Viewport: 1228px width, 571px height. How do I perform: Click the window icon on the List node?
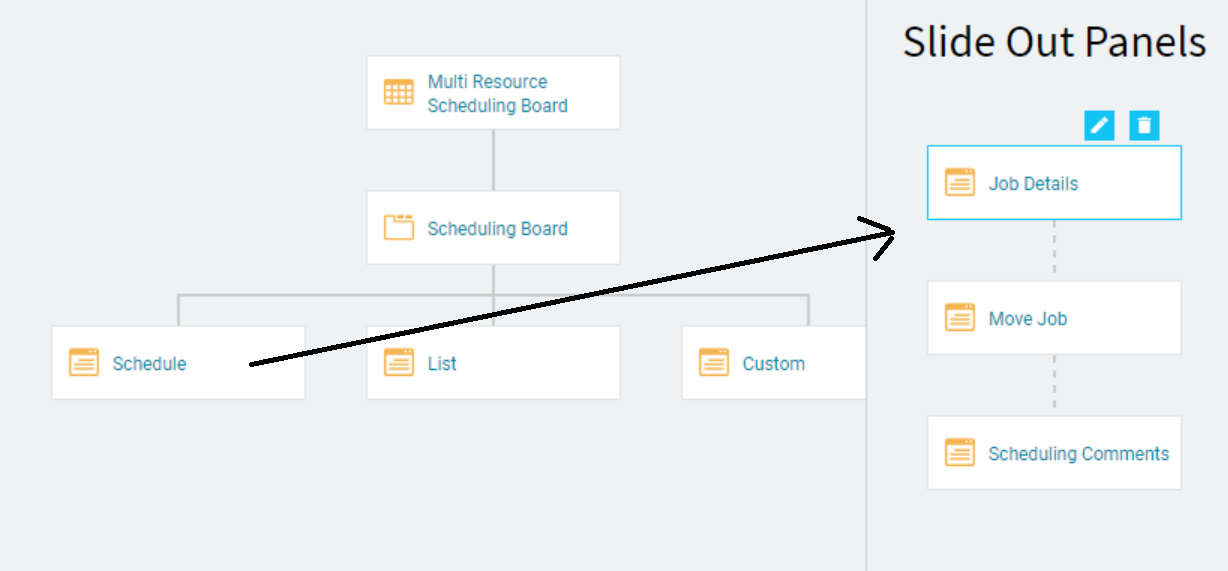click(x=399, y=362)
